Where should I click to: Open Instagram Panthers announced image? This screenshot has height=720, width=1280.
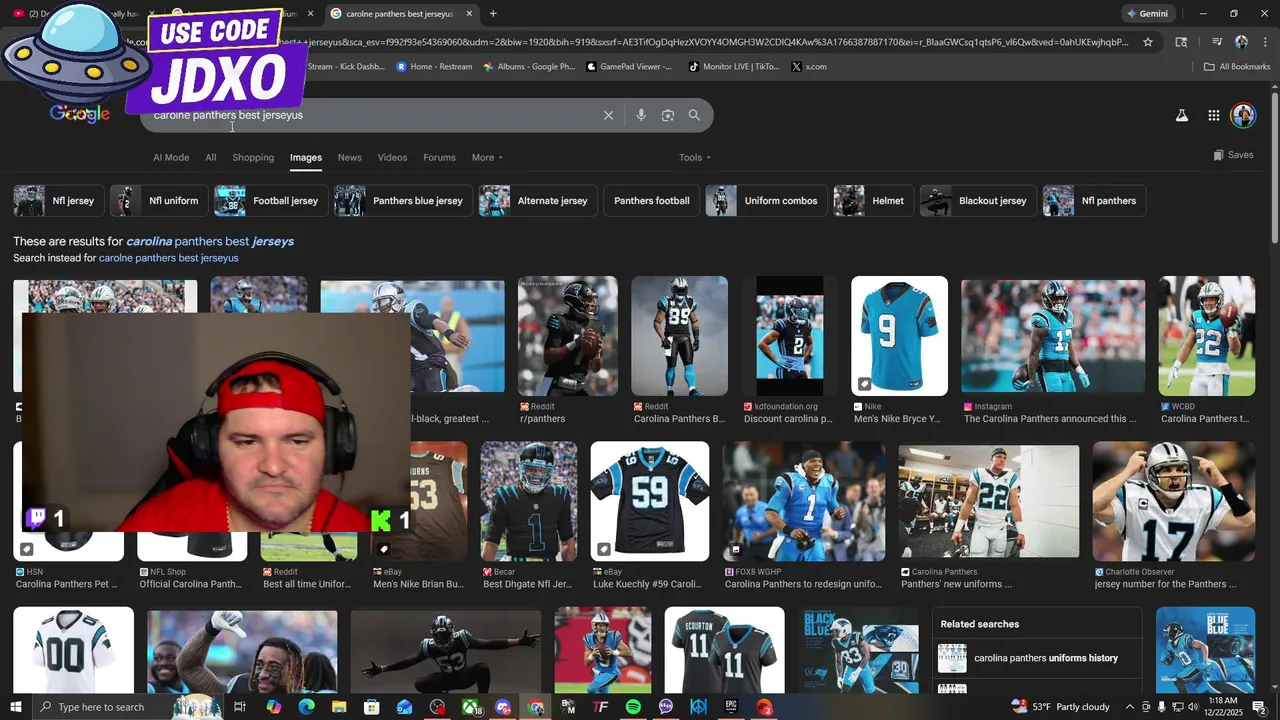(x=1053, y=336)
